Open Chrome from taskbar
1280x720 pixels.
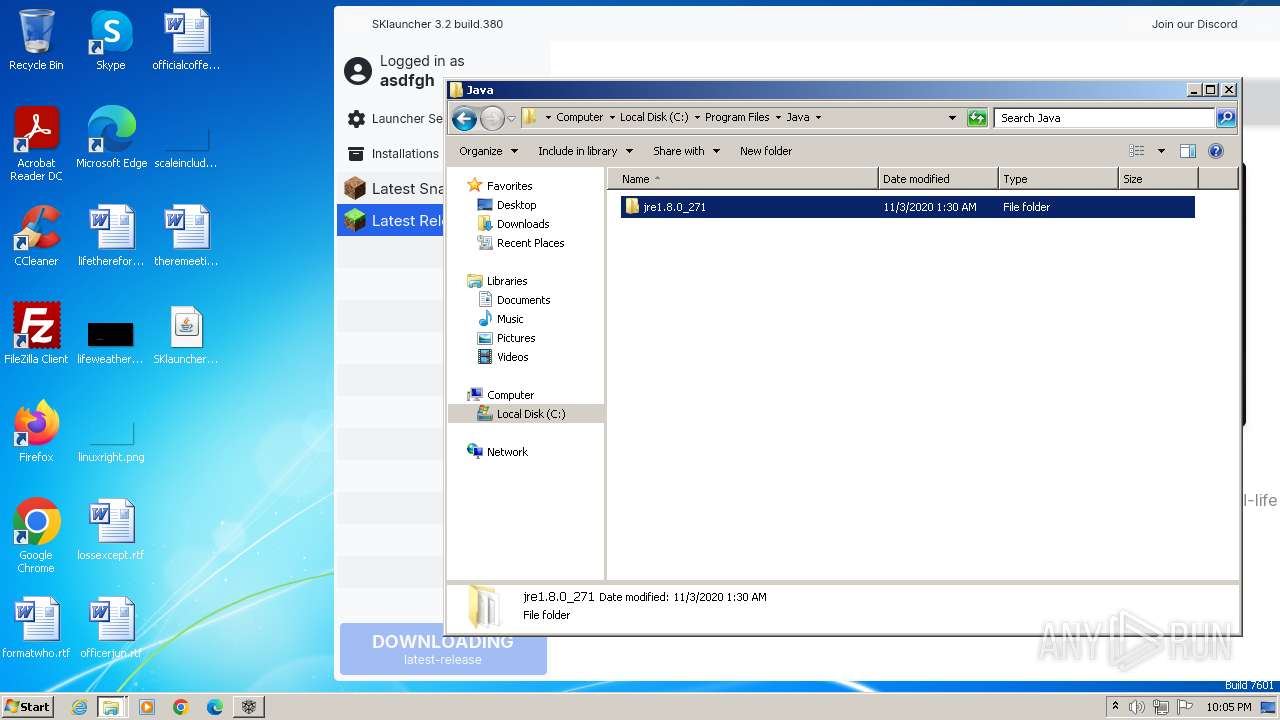coord(181,707)
